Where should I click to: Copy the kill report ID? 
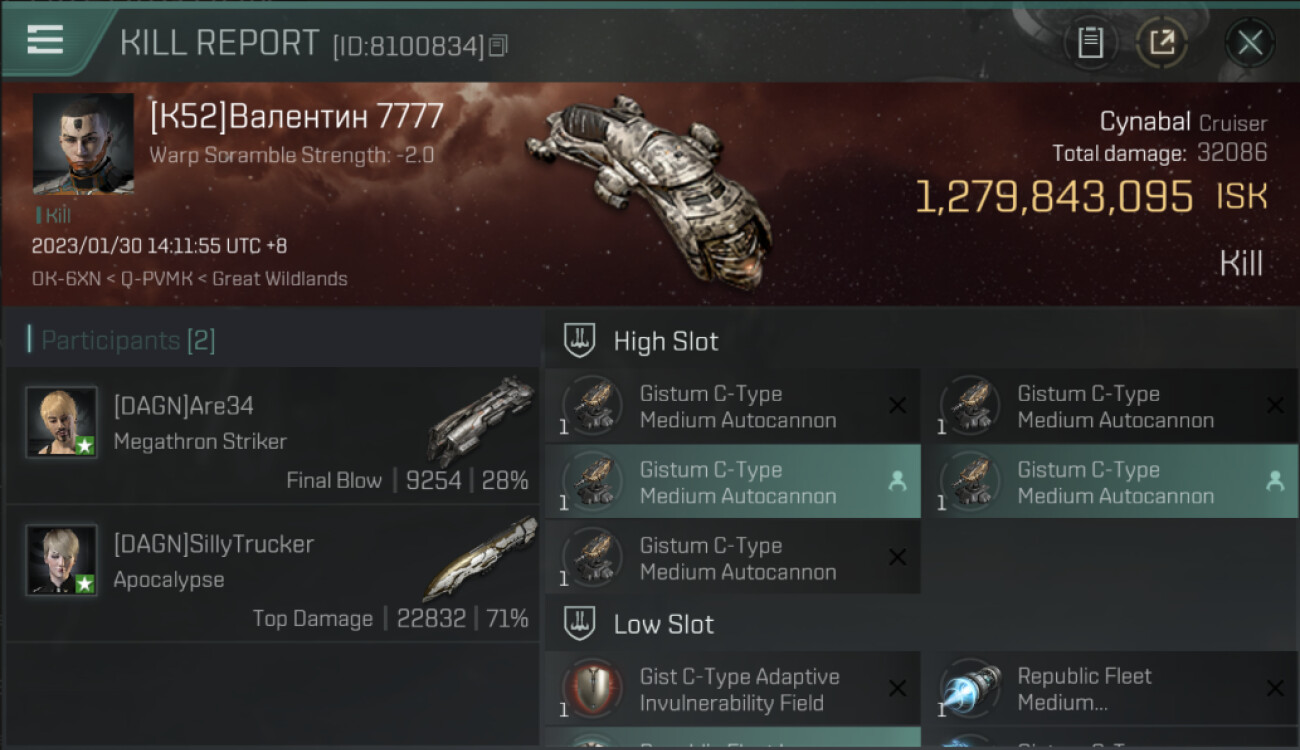coord(499,45)
